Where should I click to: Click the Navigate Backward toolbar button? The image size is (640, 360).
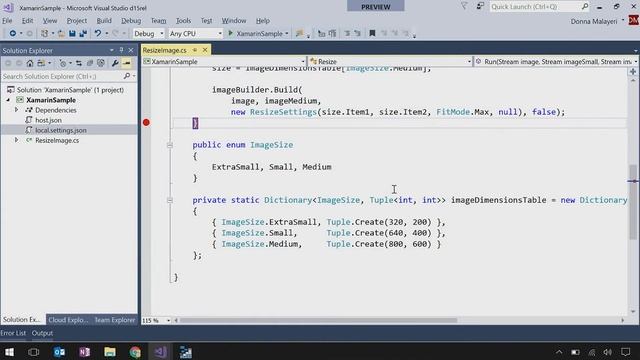click(x=13, y=33)
